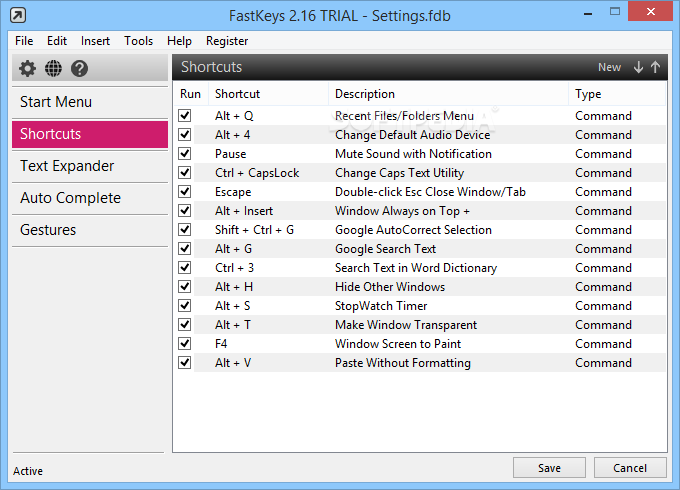Click New to add a shortcut
Image resolution: width=680 pixels, height=490 pixels.
point(609,67)
